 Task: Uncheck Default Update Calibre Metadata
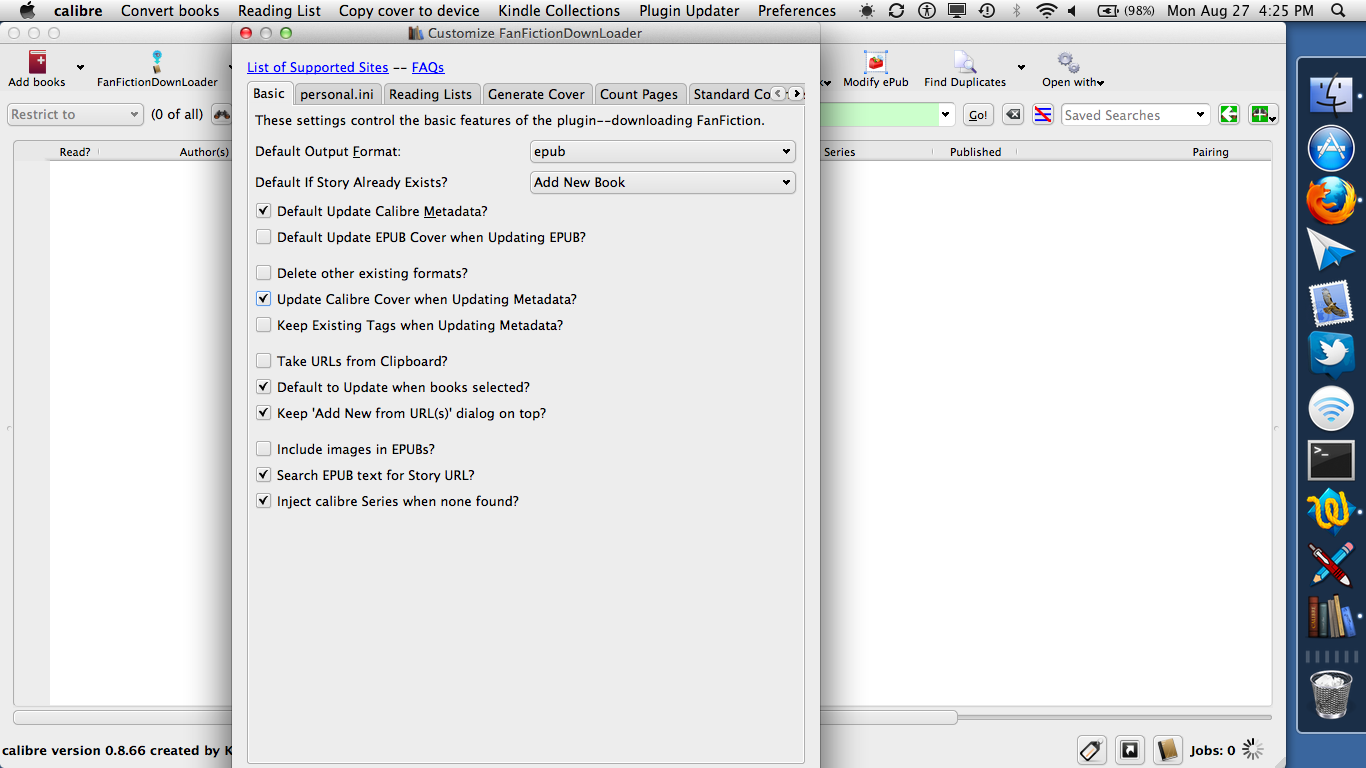coord(264,211)
